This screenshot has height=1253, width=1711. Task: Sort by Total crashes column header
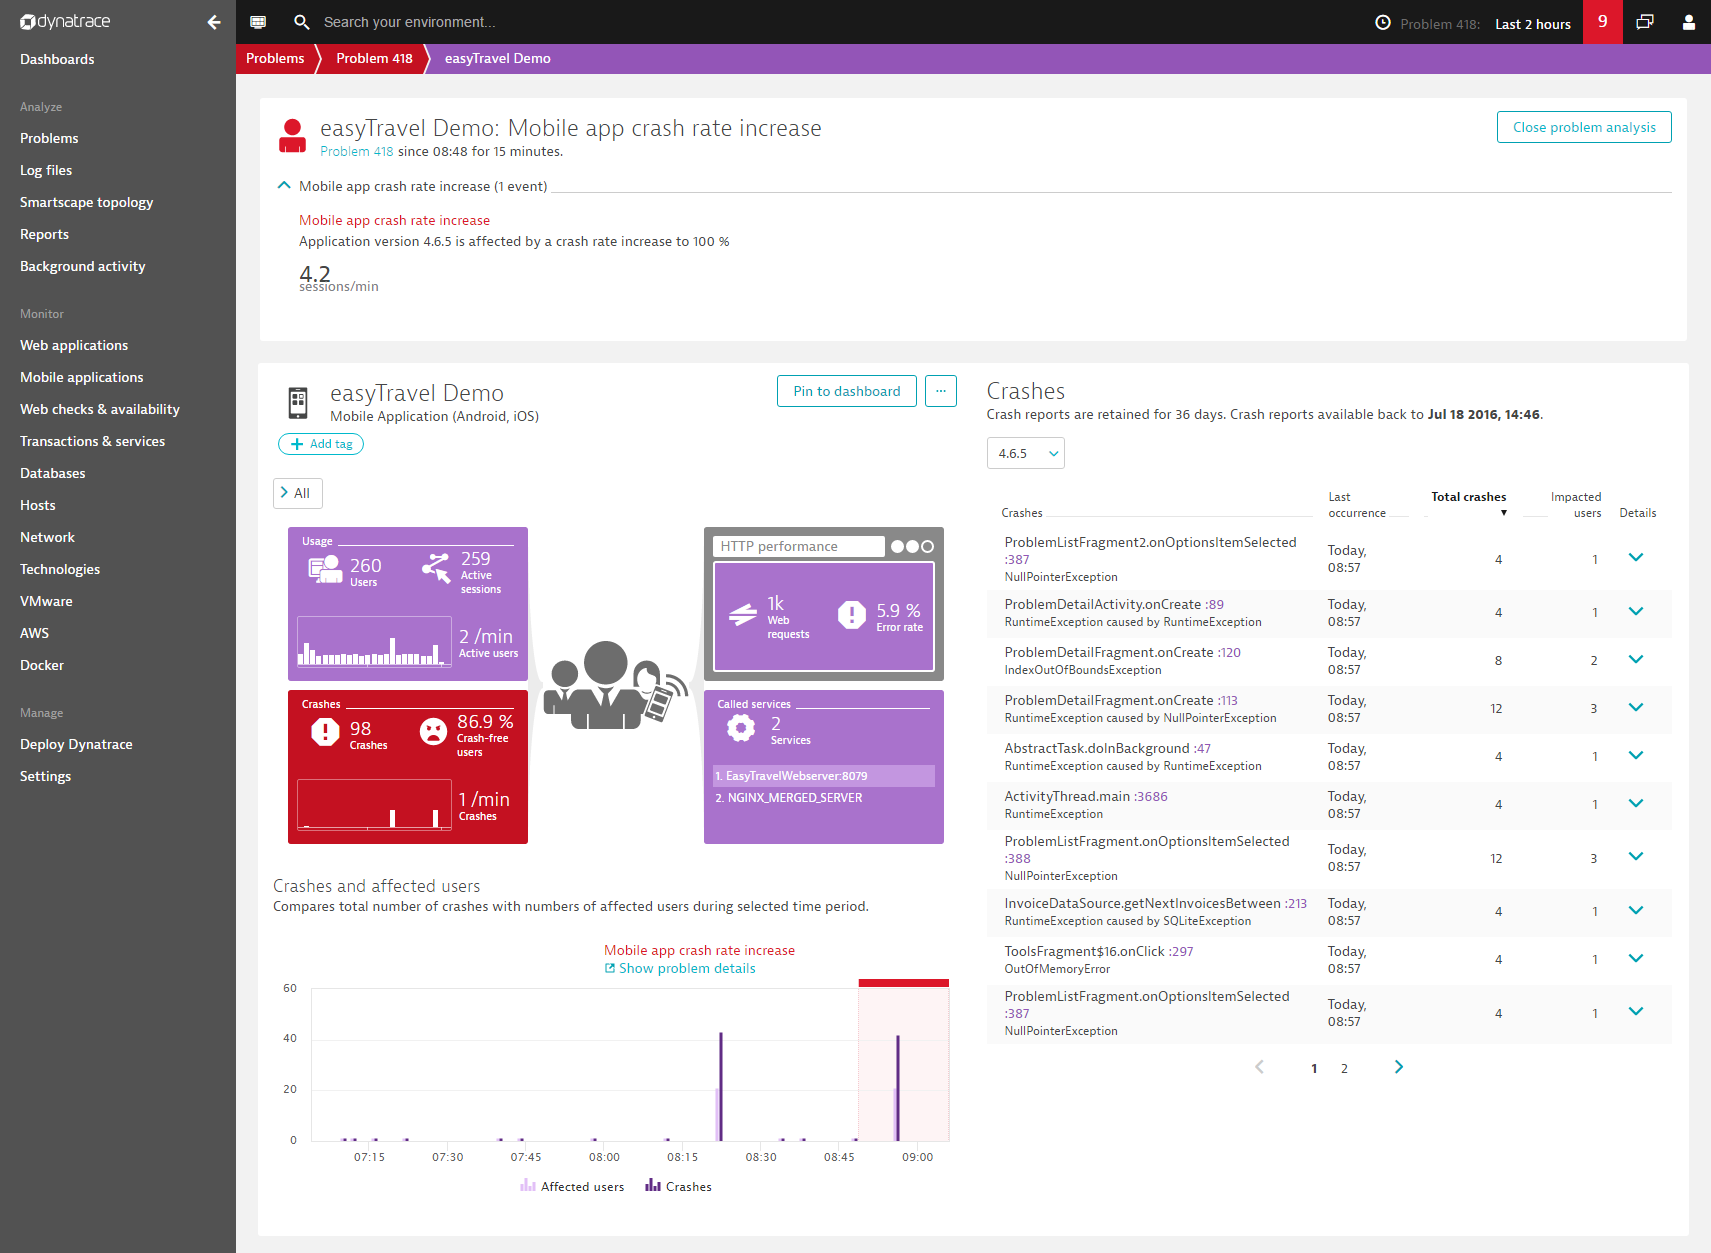click(1468, 497)
